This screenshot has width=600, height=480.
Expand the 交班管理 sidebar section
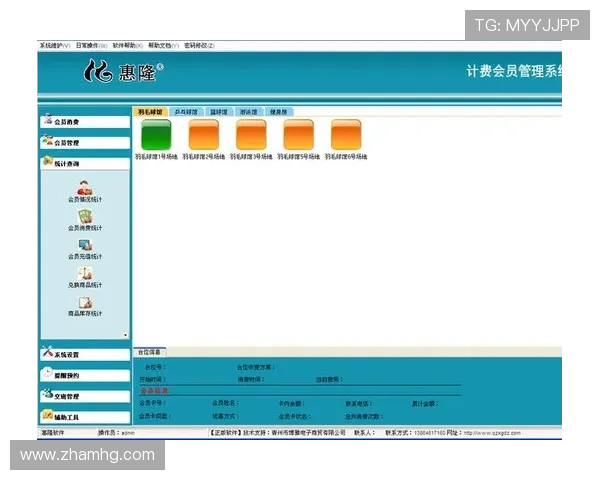[85, 396]
